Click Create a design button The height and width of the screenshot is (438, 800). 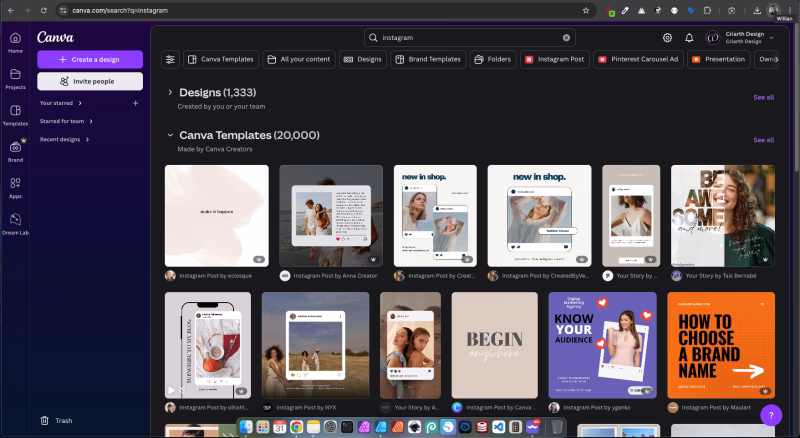pos(90,59)
